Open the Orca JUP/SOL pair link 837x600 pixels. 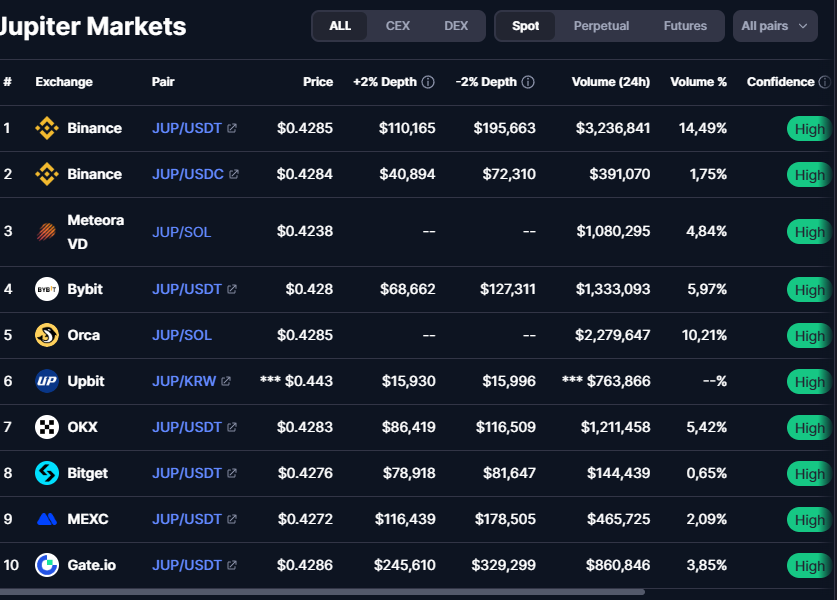pos(181,335)
